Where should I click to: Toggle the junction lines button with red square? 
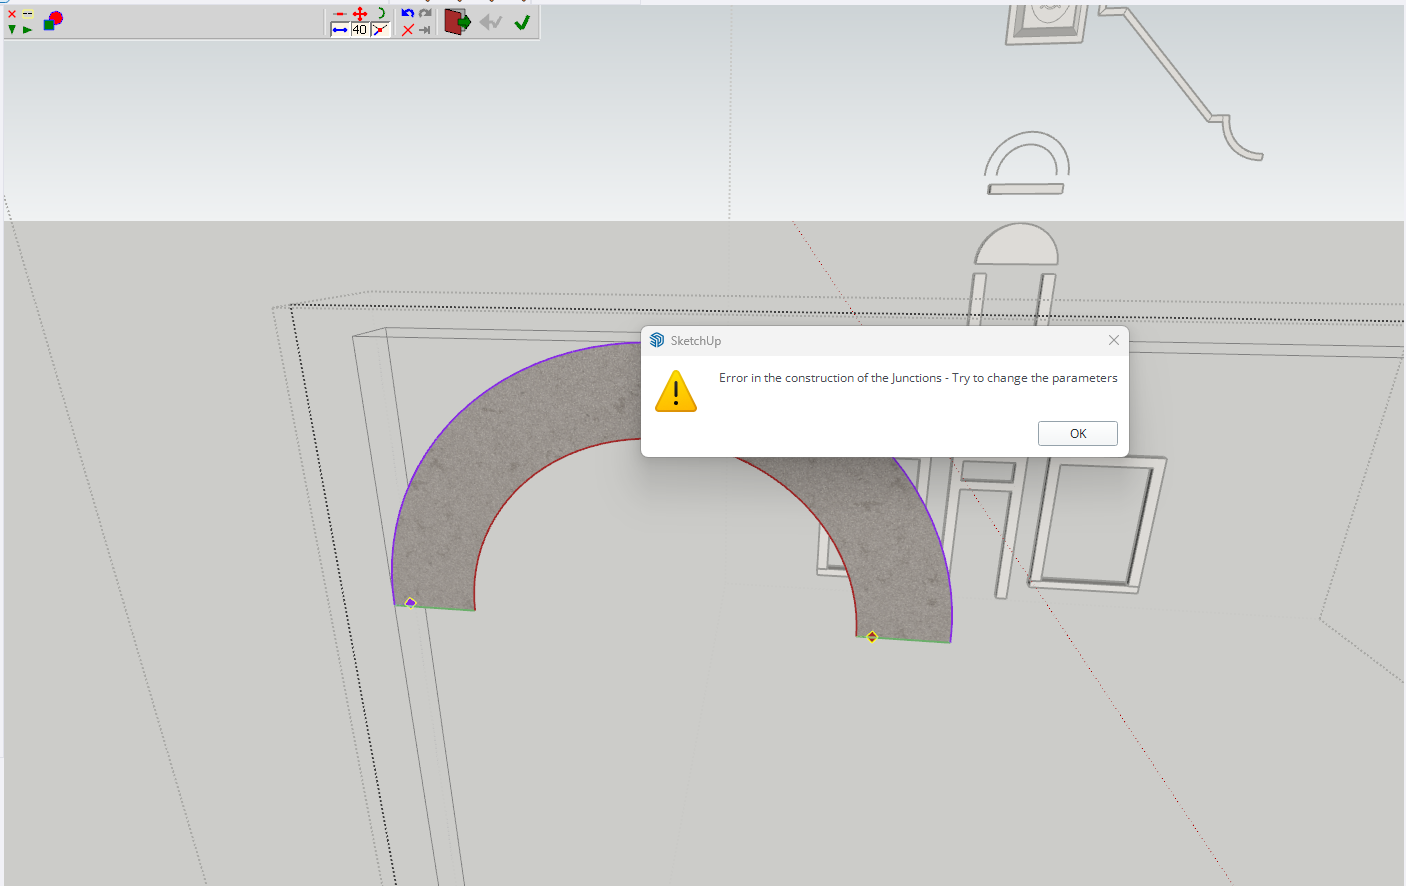click(380, 30)
